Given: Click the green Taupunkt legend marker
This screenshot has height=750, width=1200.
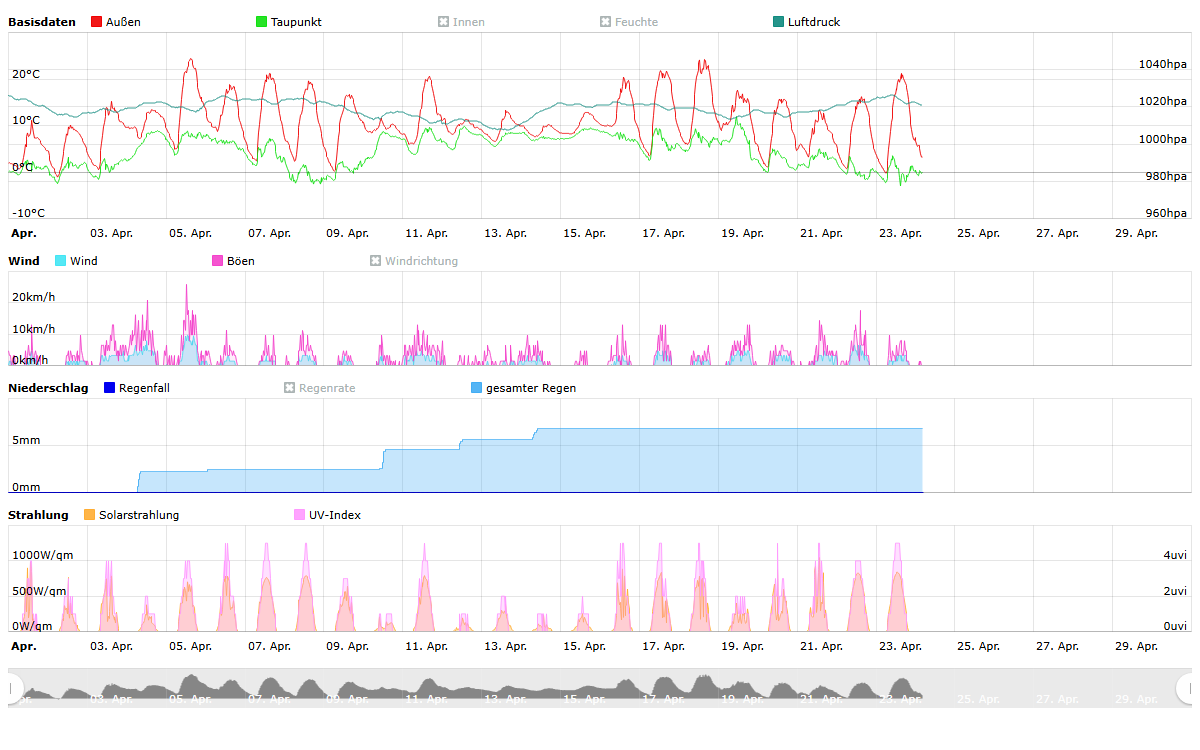Looking at the screenshot, I should [x=262, y=22].
